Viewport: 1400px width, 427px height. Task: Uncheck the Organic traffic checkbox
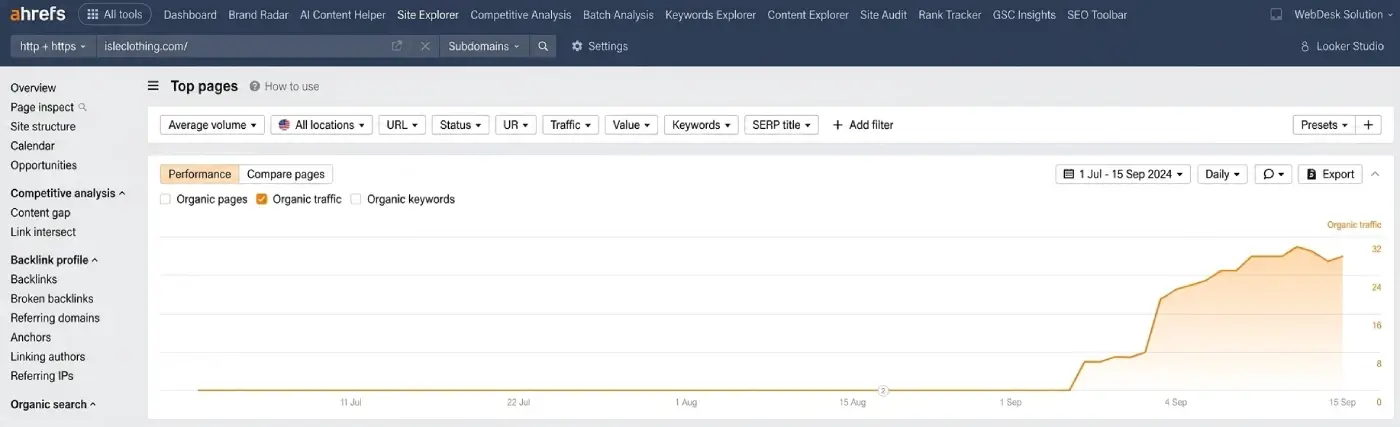tap(262, 199)
